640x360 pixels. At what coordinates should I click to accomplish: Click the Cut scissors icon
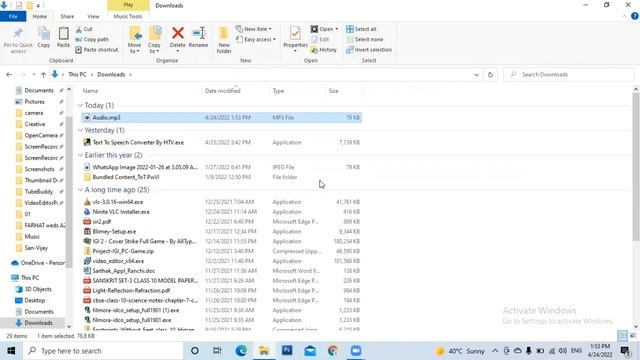tap(79, 29)
